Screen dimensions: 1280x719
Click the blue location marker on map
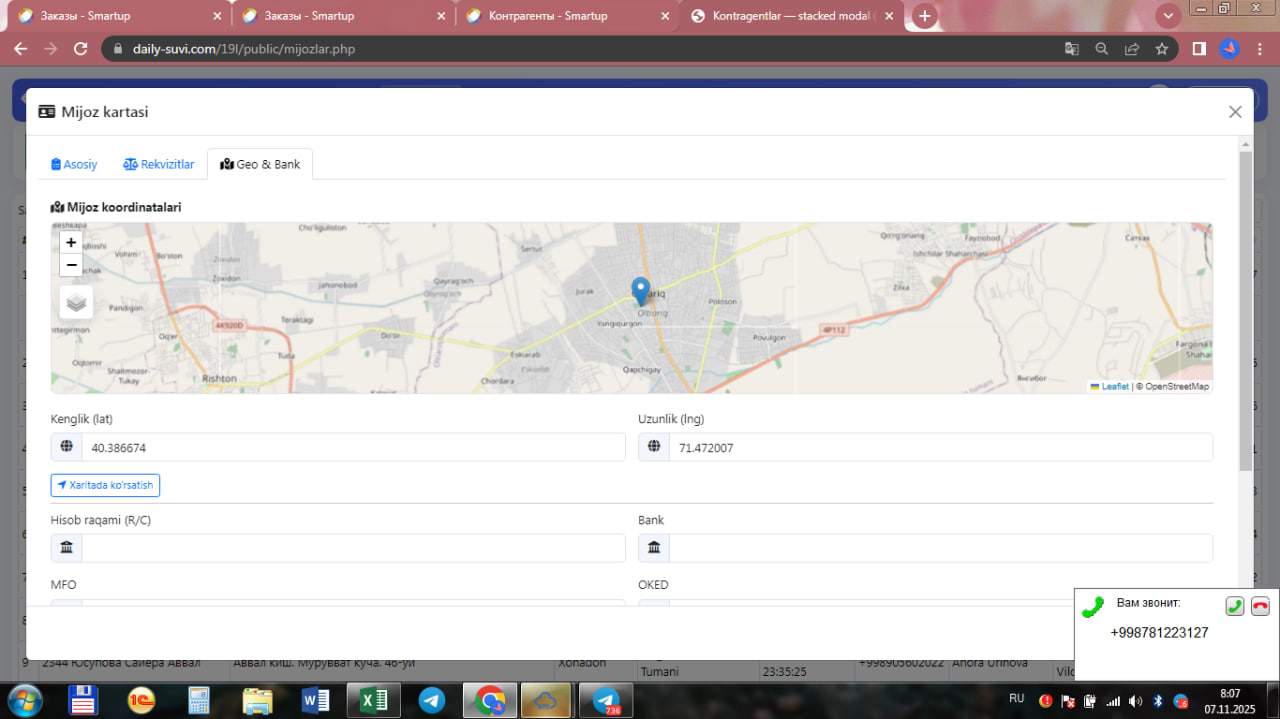click(x=641, y=291)
